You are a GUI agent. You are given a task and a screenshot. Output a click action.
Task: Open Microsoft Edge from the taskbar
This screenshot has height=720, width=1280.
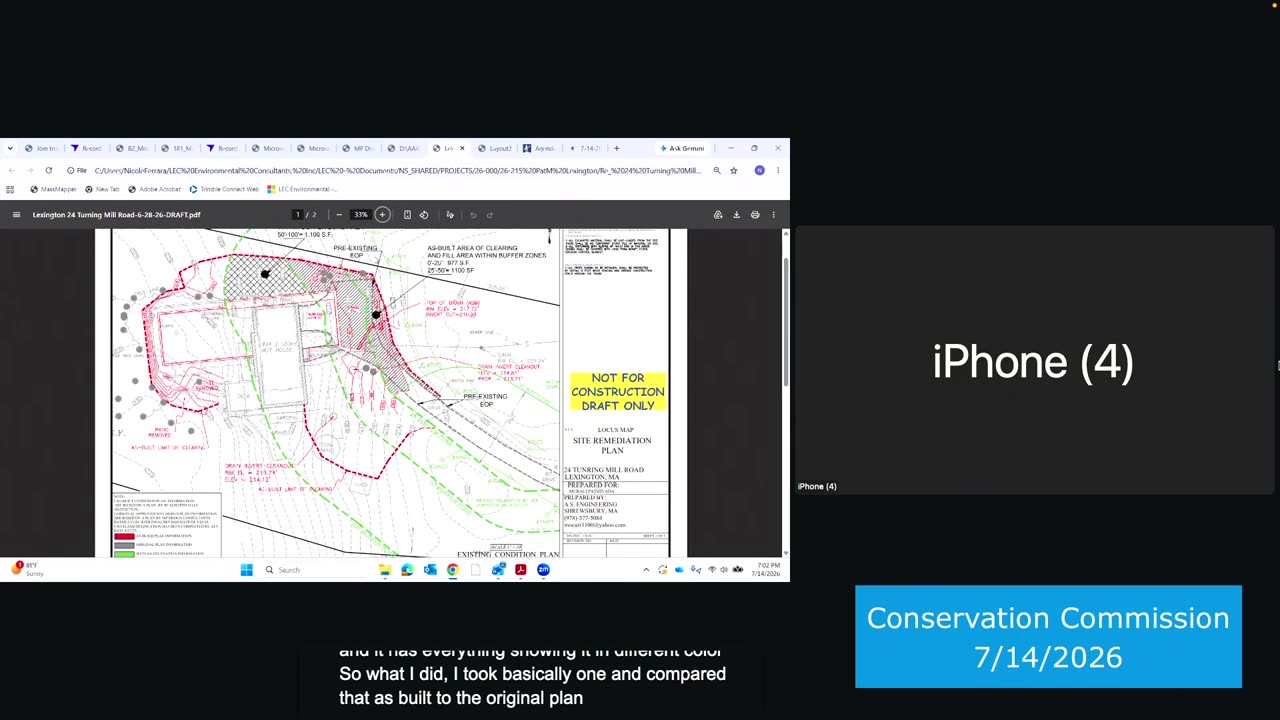pyautogui.click(x=407, y=570)
